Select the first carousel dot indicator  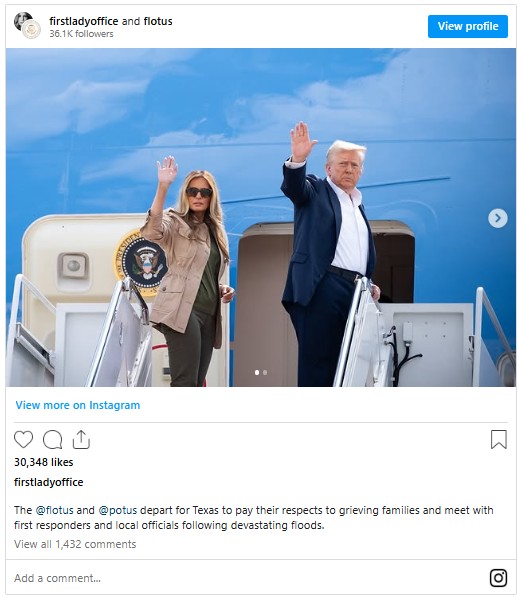[x=257, y=372]
